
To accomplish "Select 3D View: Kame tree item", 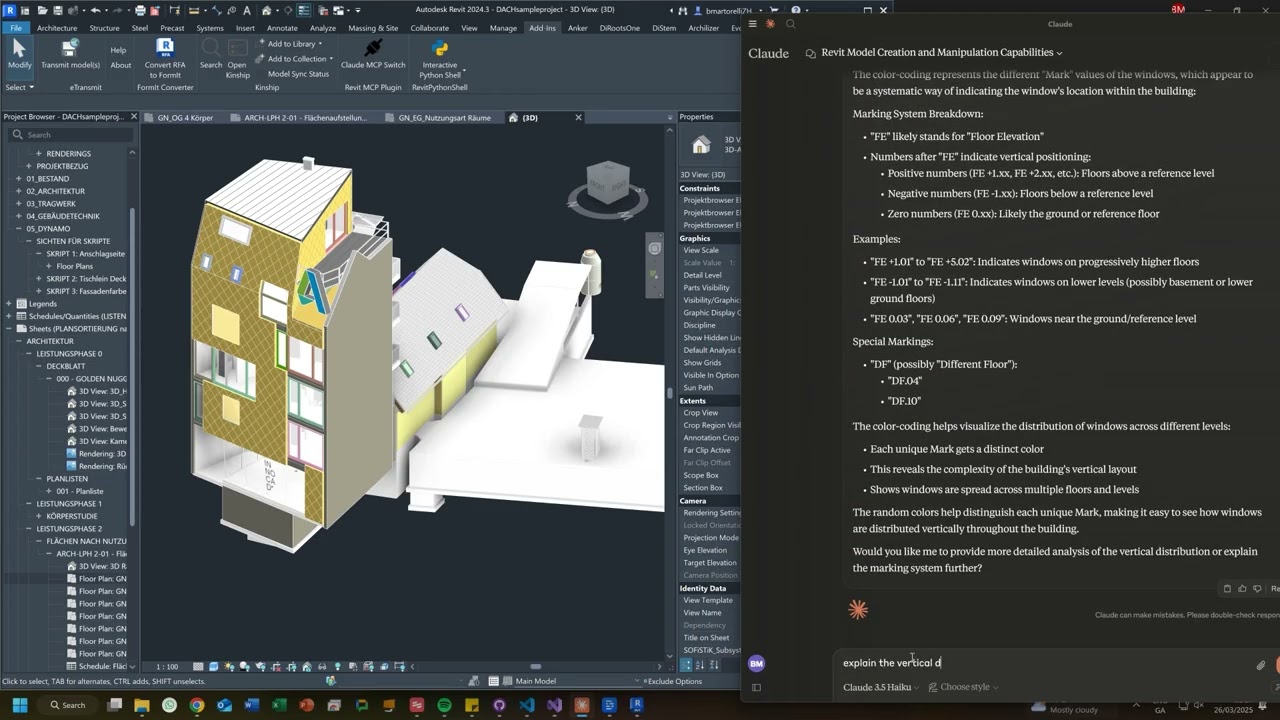I will pos(96,441).
